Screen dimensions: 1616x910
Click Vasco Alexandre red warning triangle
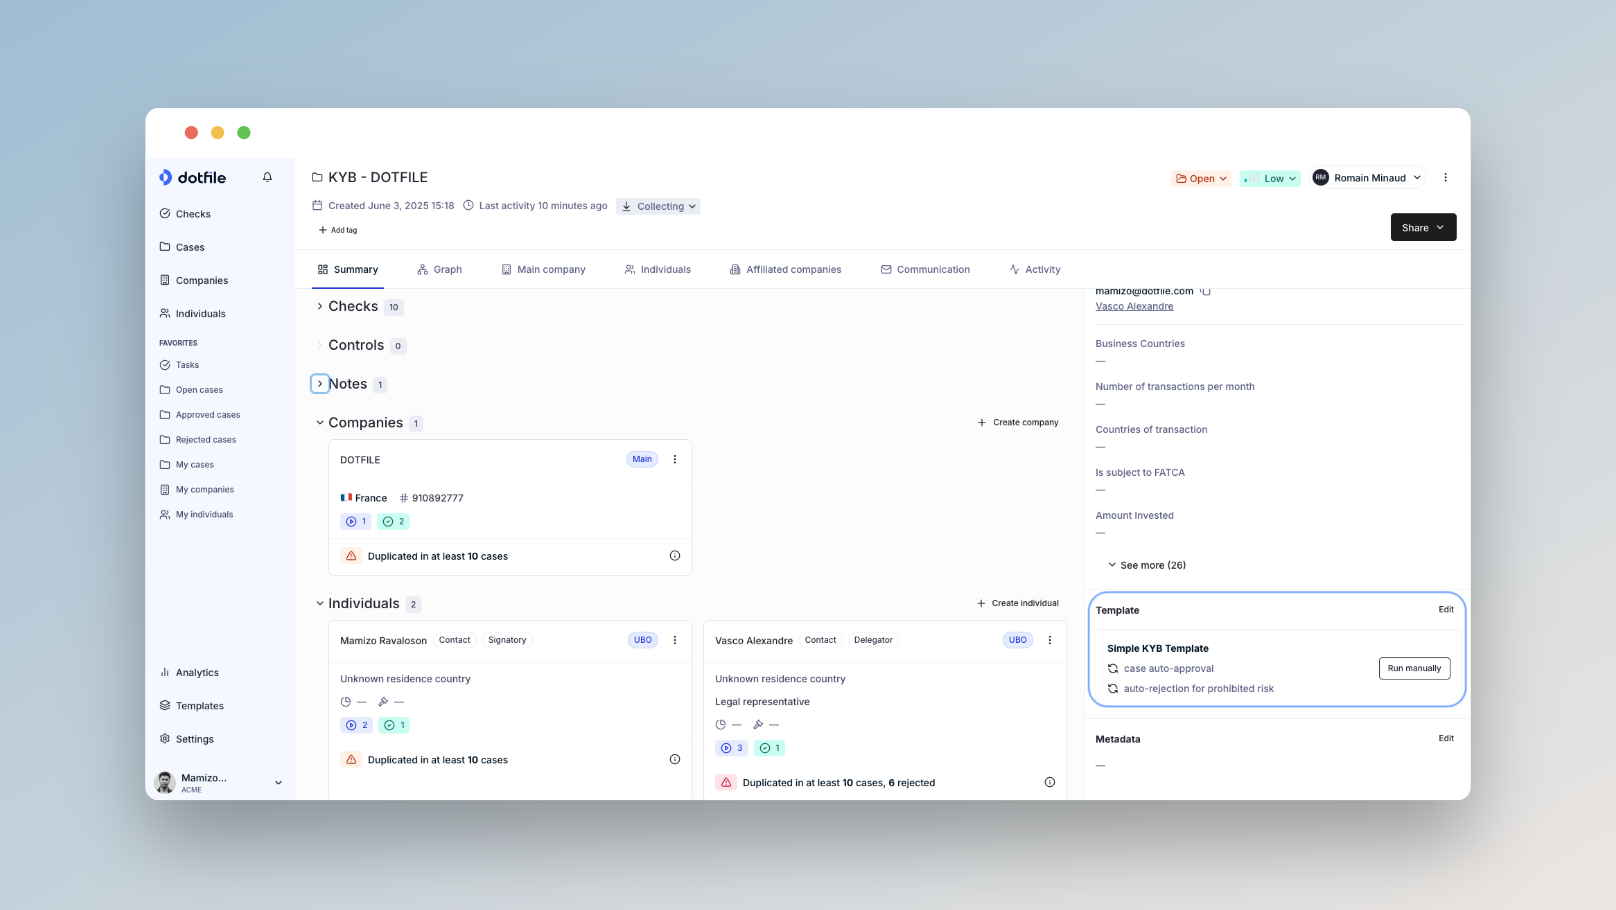click(x=726, y=782)
